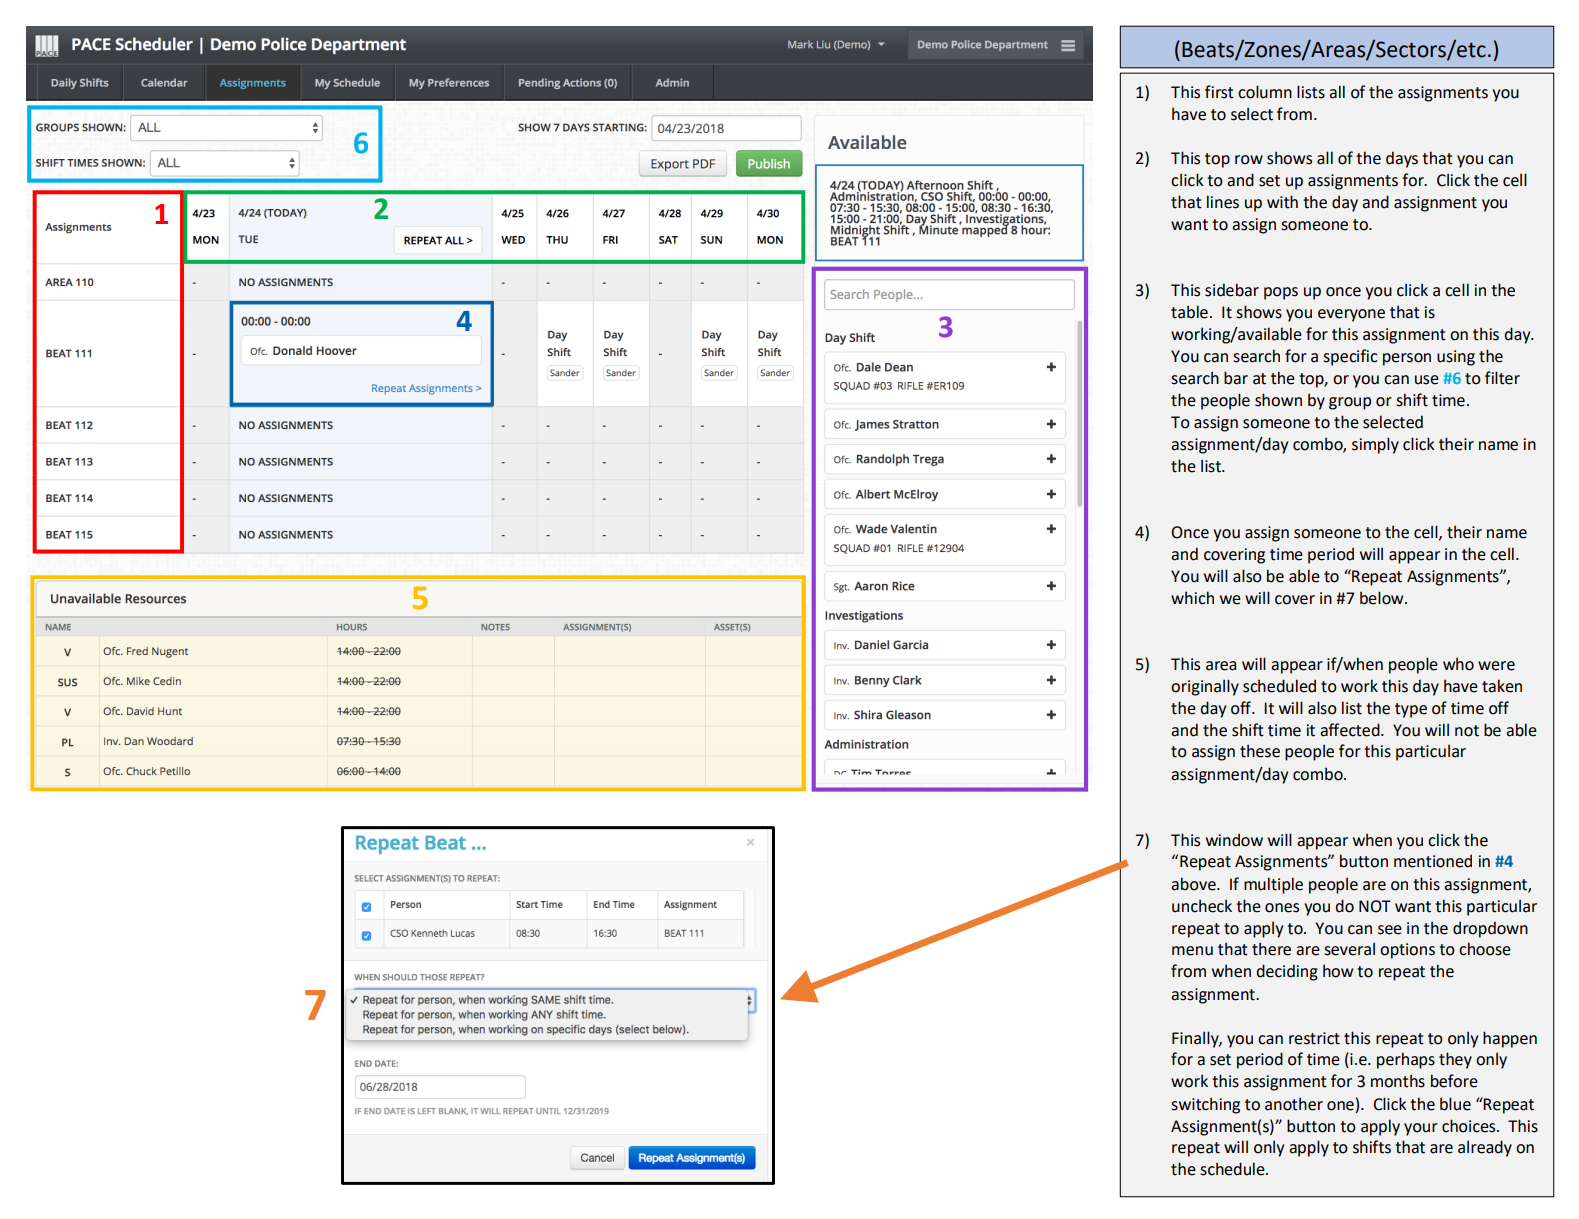Screen dimensions: 1579x1219
Task: Click the BEAT 113 assignment row label
Action: point(69,462)
